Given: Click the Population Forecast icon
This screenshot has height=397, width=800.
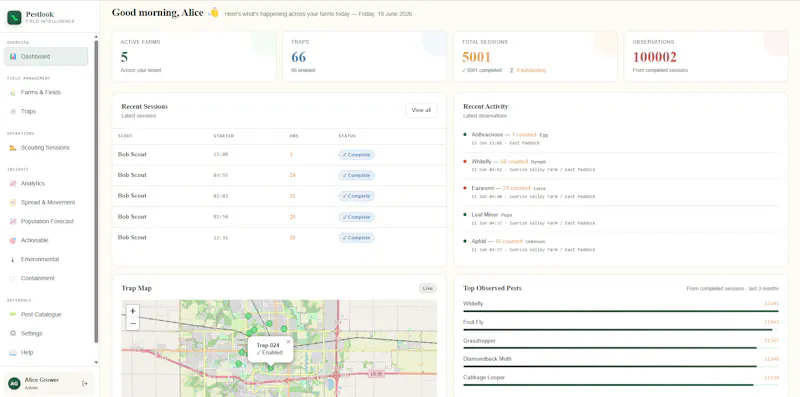Looking at the screenshot, I should click(13, 221).
